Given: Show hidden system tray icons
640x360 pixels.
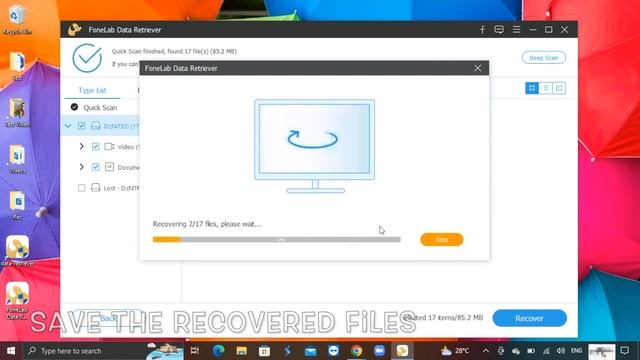Looking at the screenshot, I should (x=486, y=351).
